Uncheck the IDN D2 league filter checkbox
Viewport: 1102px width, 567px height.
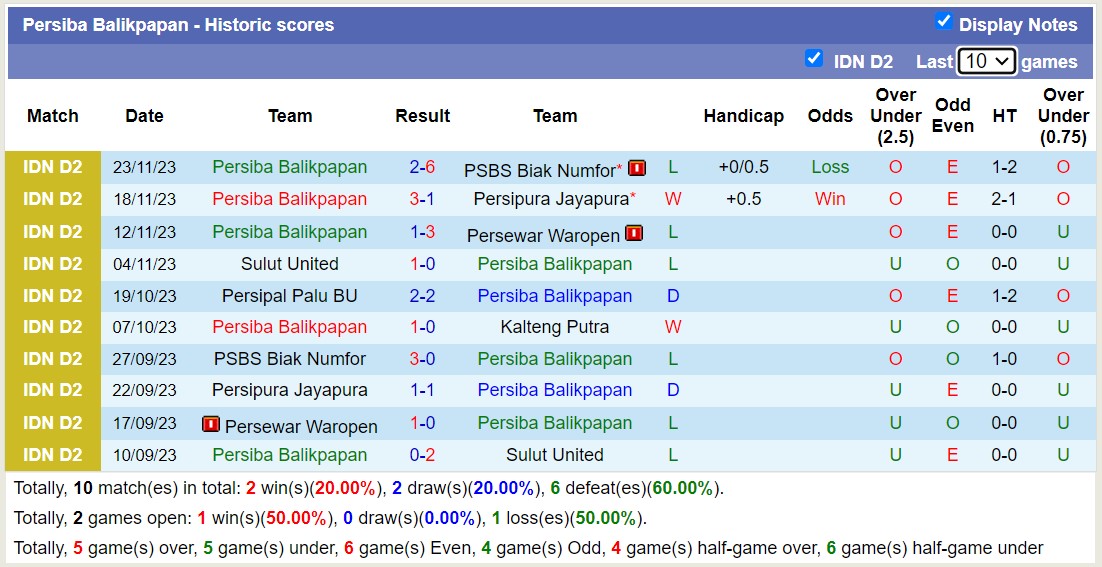pyautogui.click(x=814, y=58)
